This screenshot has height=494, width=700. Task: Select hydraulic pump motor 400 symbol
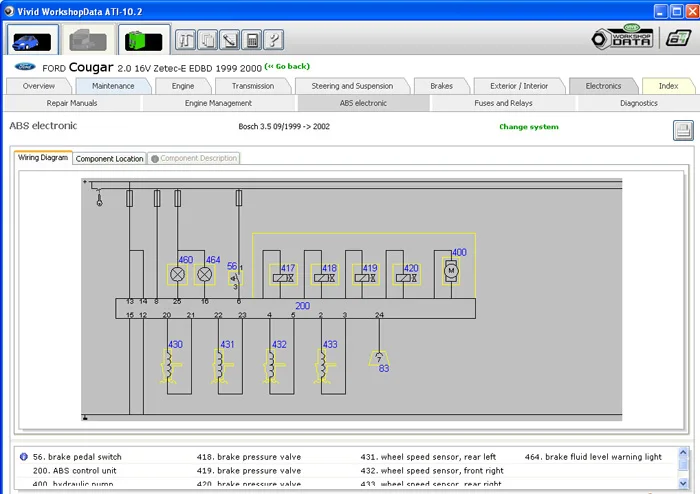(451, 270)
